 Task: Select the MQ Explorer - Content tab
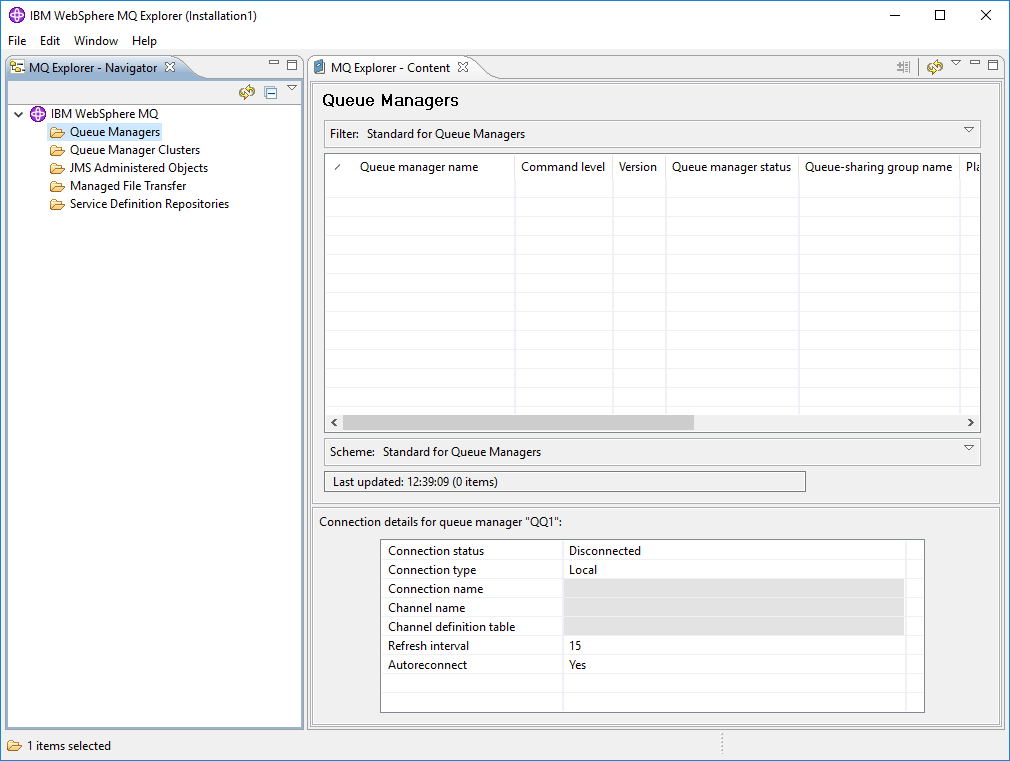(x=390, y=68)
